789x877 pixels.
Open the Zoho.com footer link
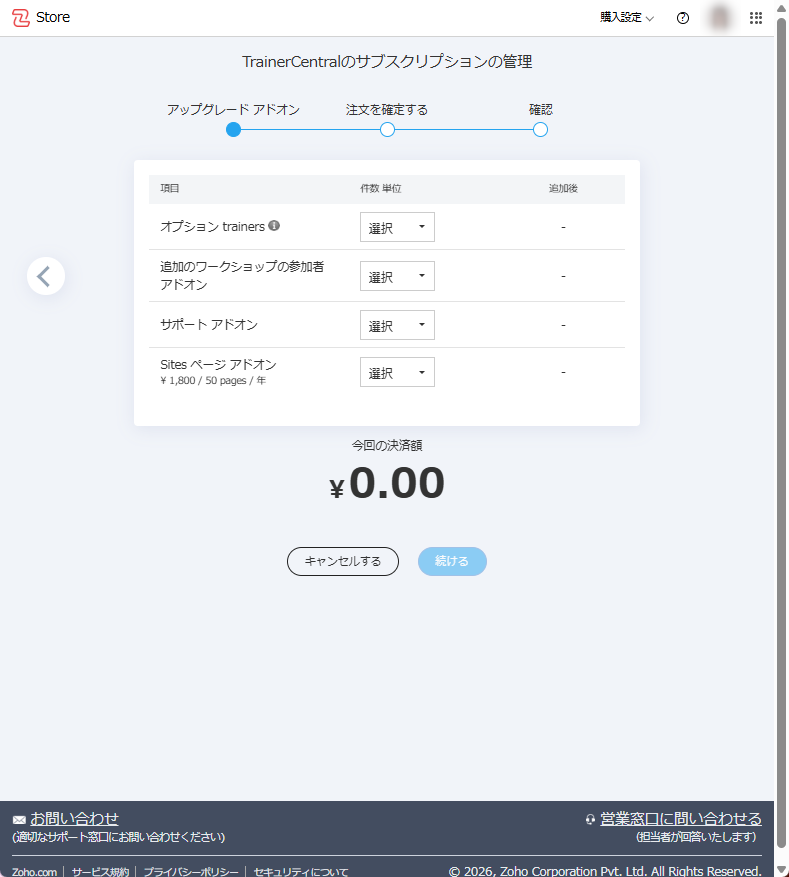[x=35, y=871]
